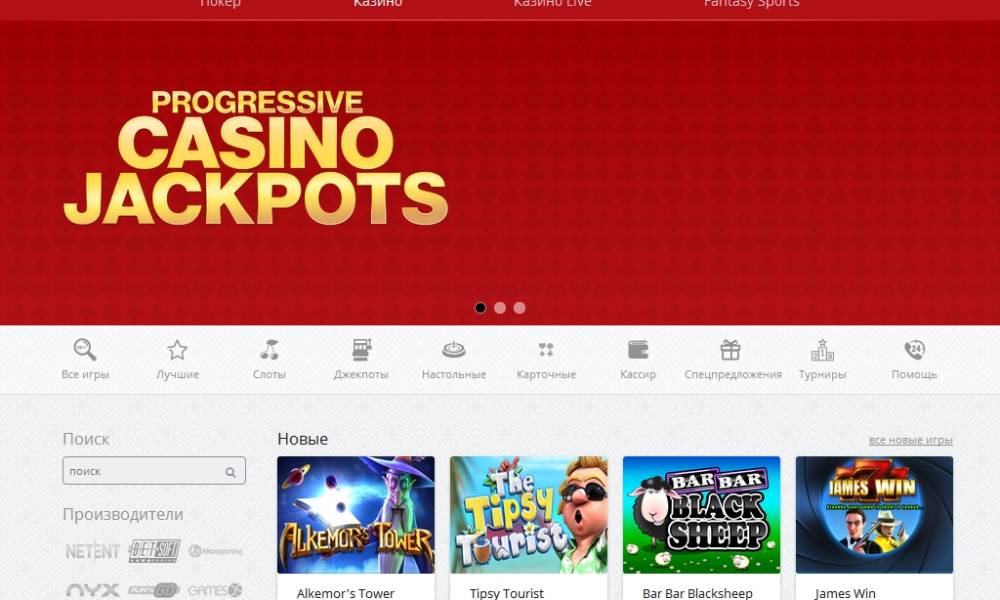Select the first banner carousel dot

pos(480,308)
